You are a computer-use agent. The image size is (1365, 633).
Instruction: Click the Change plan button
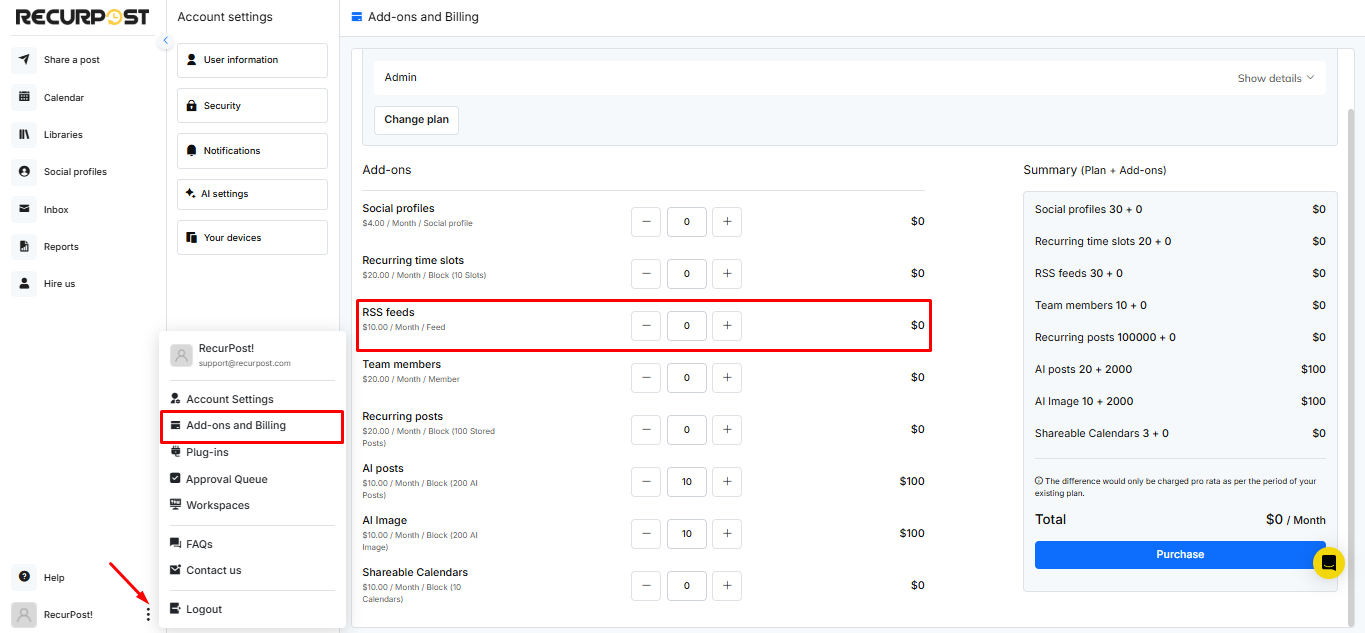[x=416, y=119]
